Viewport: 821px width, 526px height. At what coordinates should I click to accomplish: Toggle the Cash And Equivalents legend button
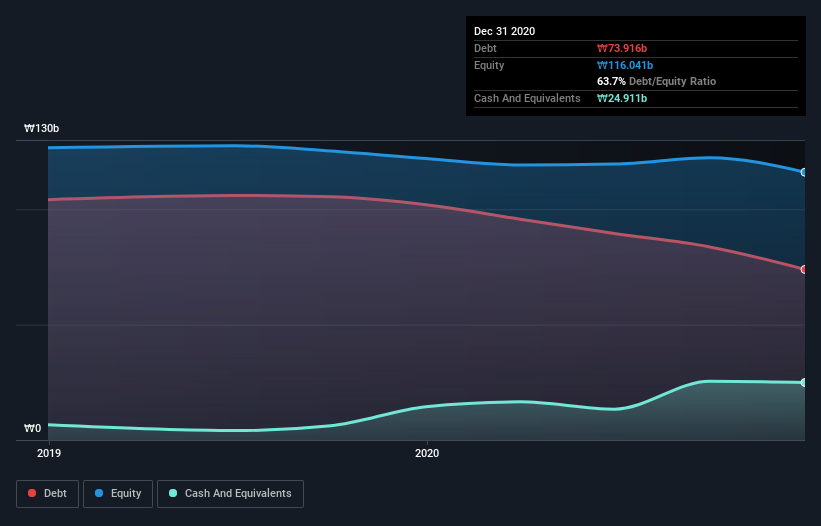tap(230, 494)
